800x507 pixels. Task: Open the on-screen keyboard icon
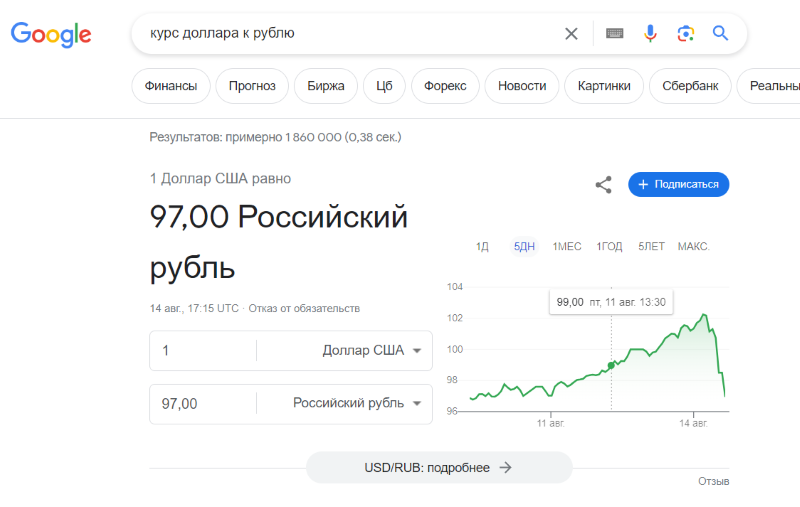(614, 34)
